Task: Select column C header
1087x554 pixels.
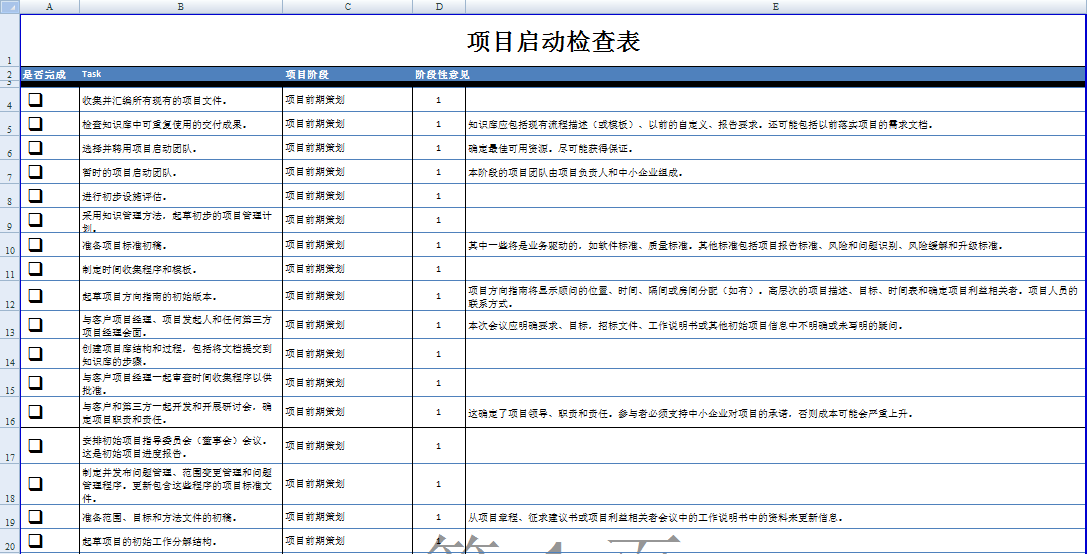Action: 347,6
